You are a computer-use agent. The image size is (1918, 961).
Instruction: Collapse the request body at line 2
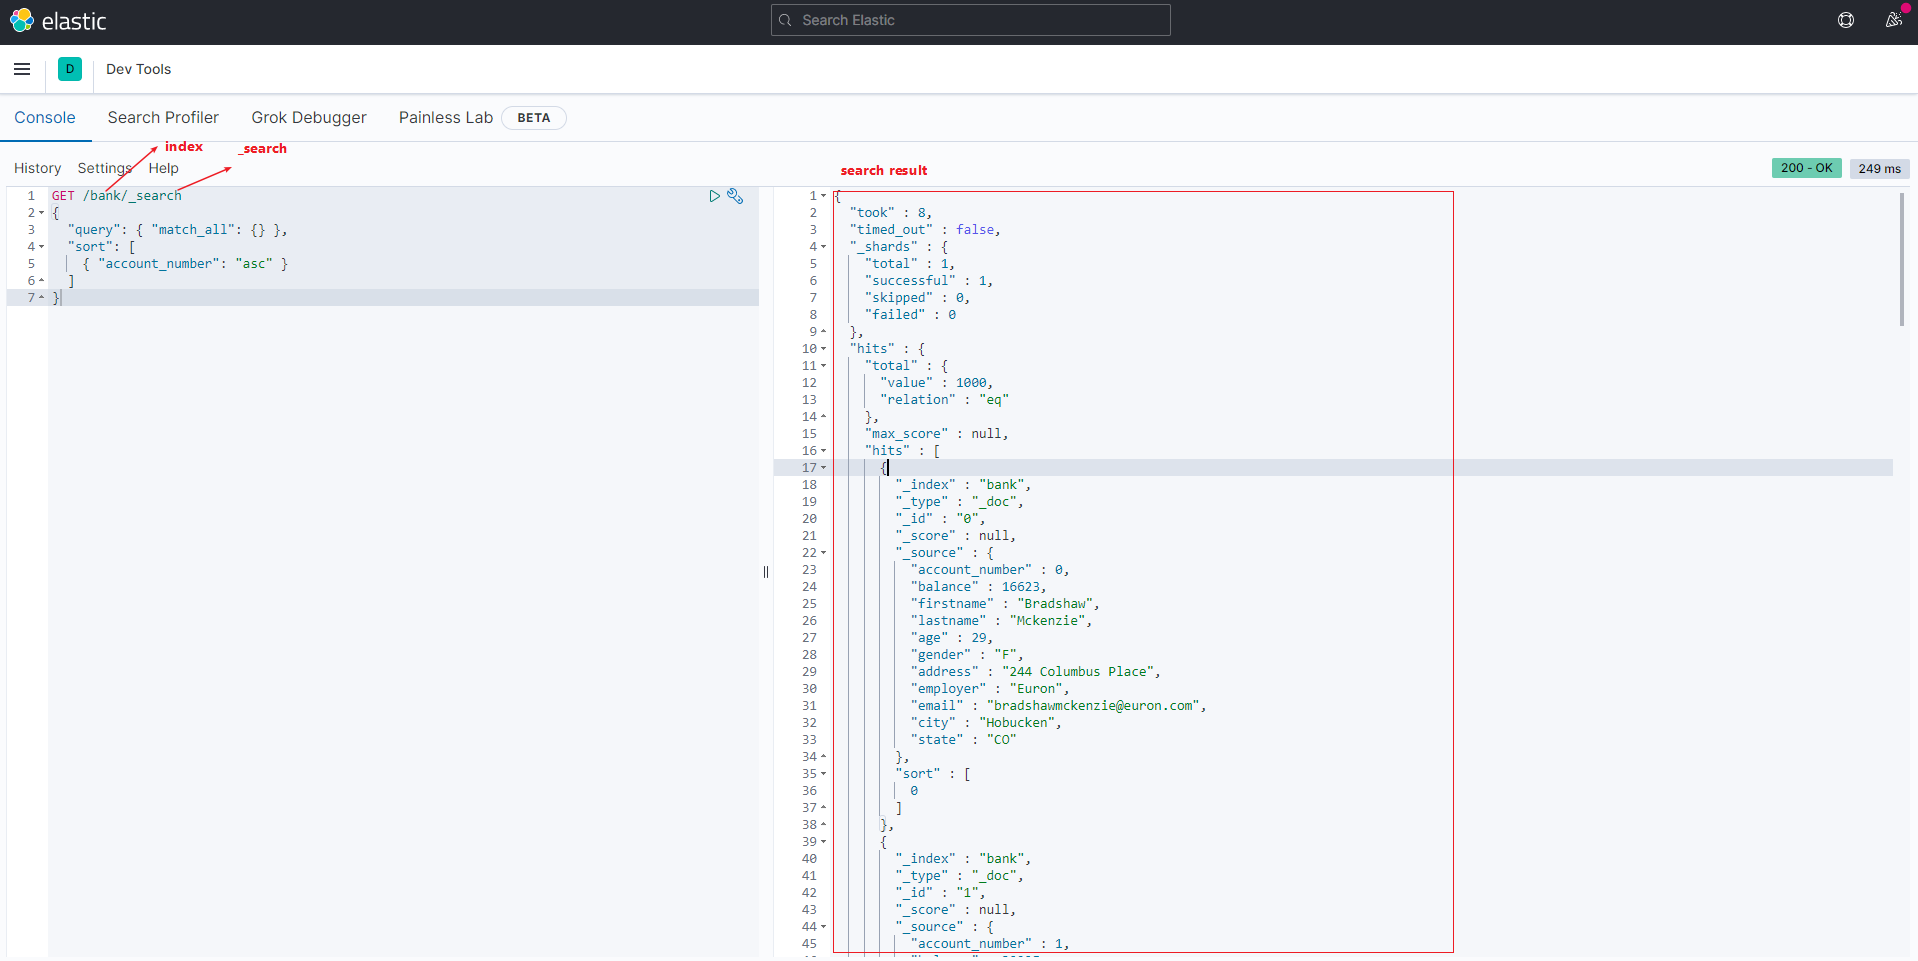[x=41, y=213]
